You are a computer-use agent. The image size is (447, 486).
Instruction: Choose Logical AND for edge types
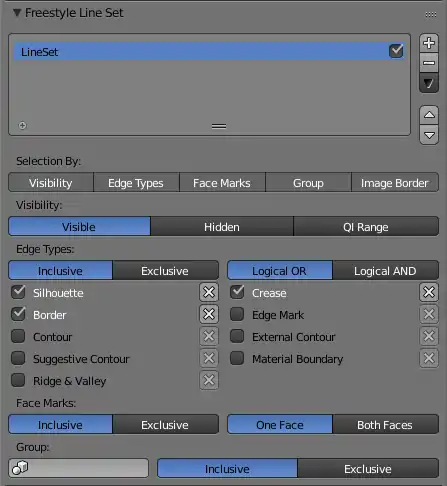pos(385,271)
